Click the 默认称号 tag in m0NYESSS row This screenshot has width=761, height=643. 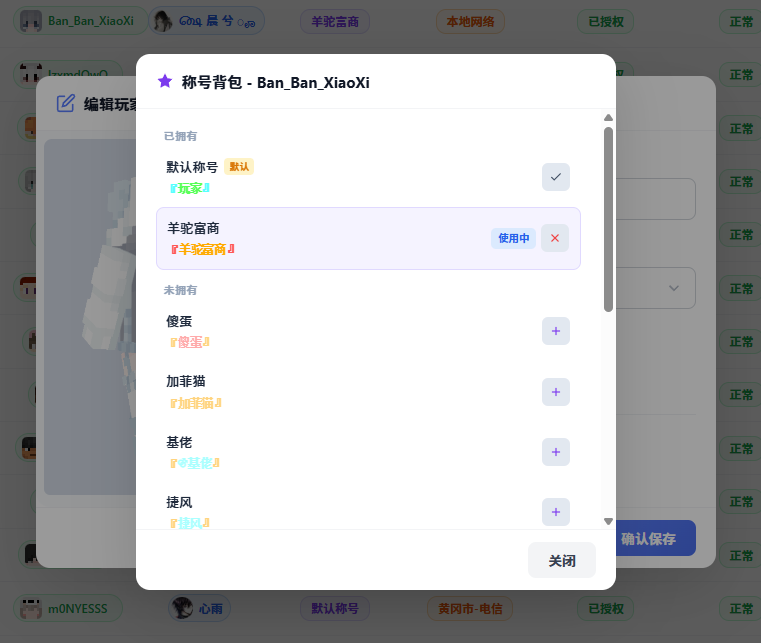[335, 609]
